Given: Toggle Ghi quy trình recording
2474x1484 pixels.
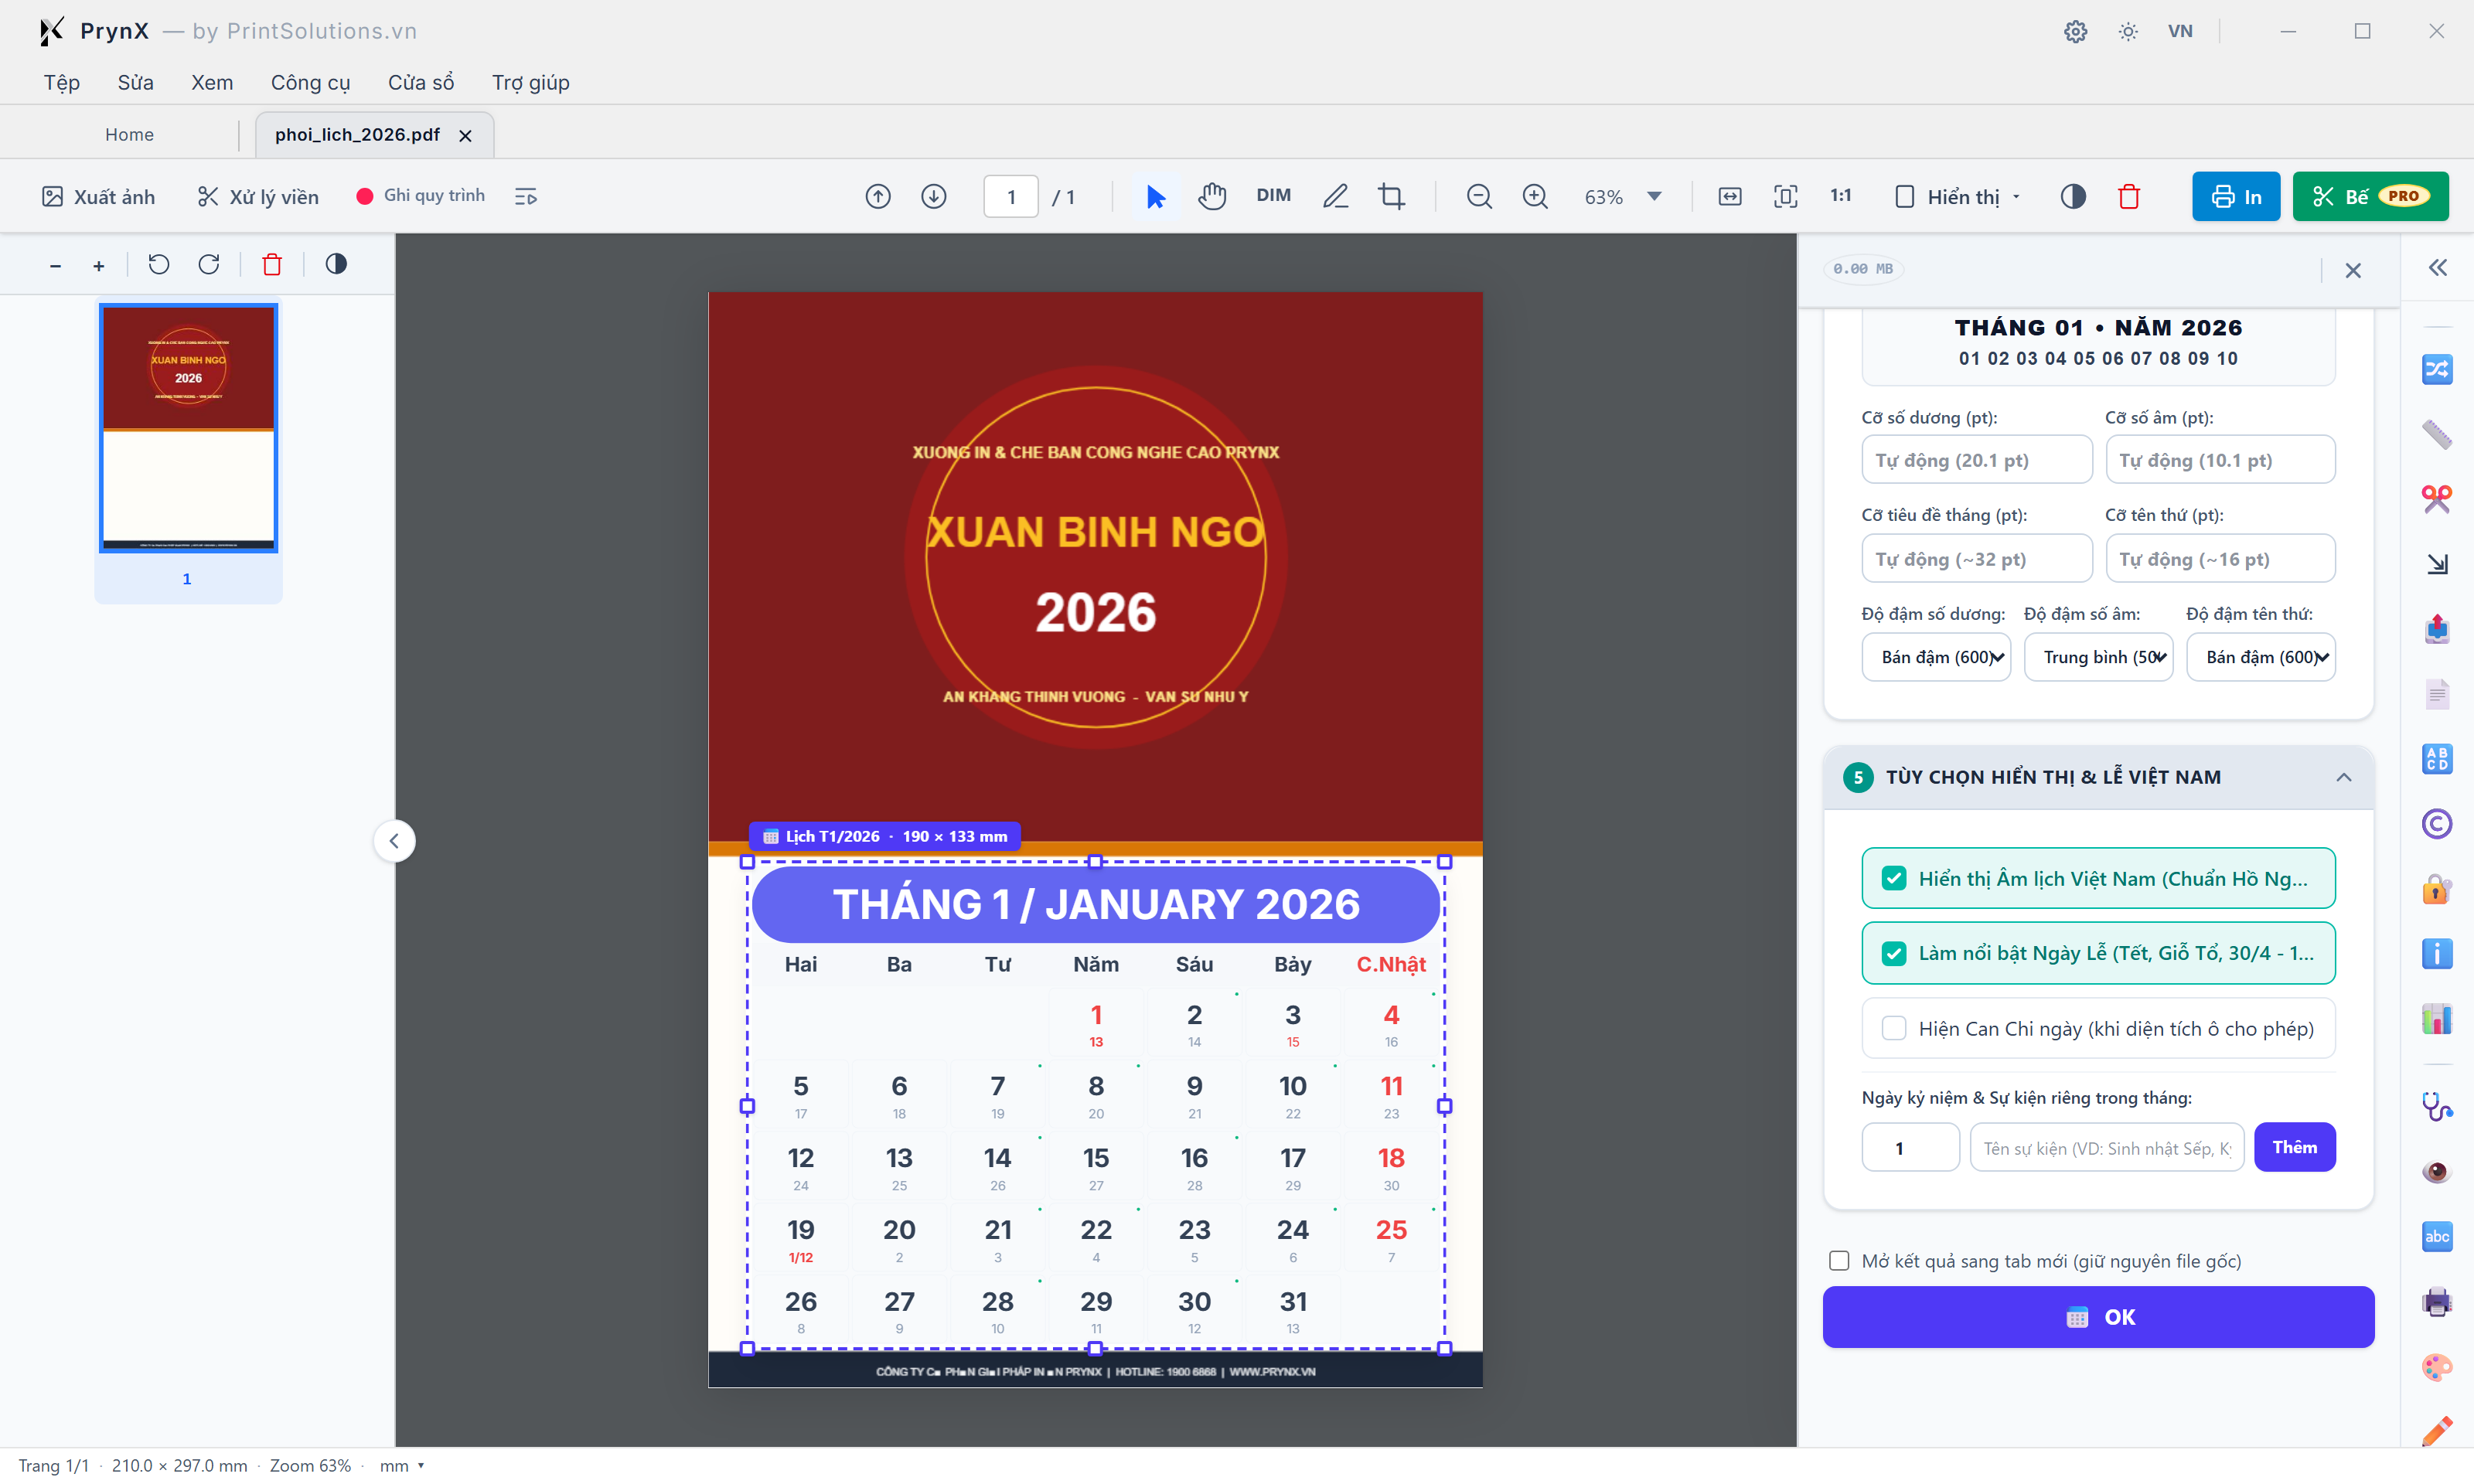Looking at the screenshot, I should point(421,196).
